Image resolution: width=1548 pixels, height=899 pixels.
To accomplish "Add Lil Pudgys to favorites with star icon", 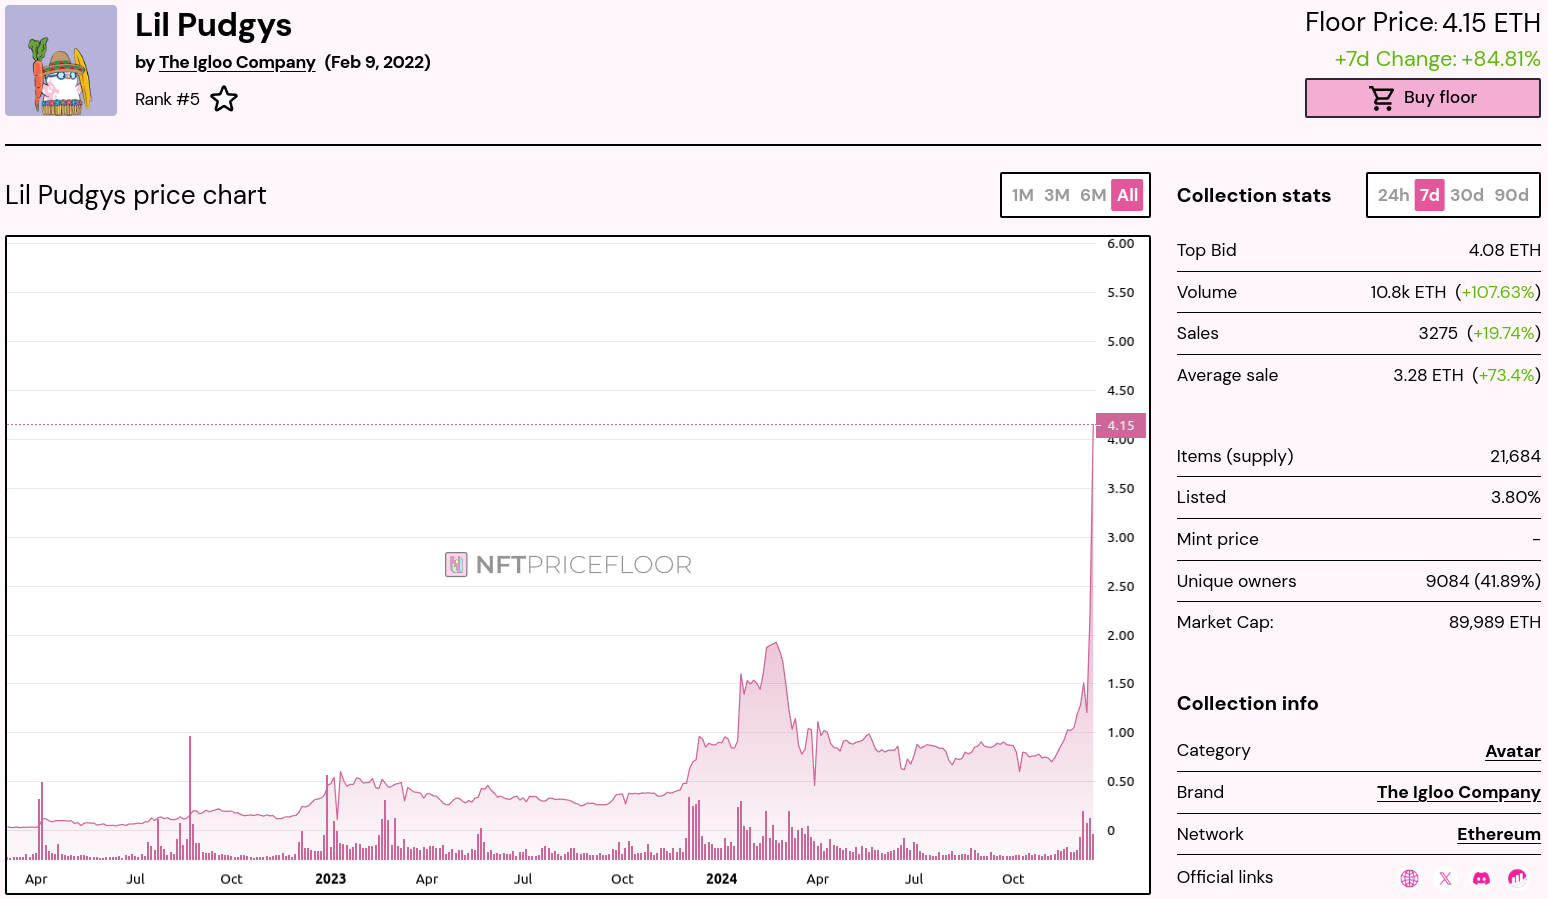I will [224, 99].
